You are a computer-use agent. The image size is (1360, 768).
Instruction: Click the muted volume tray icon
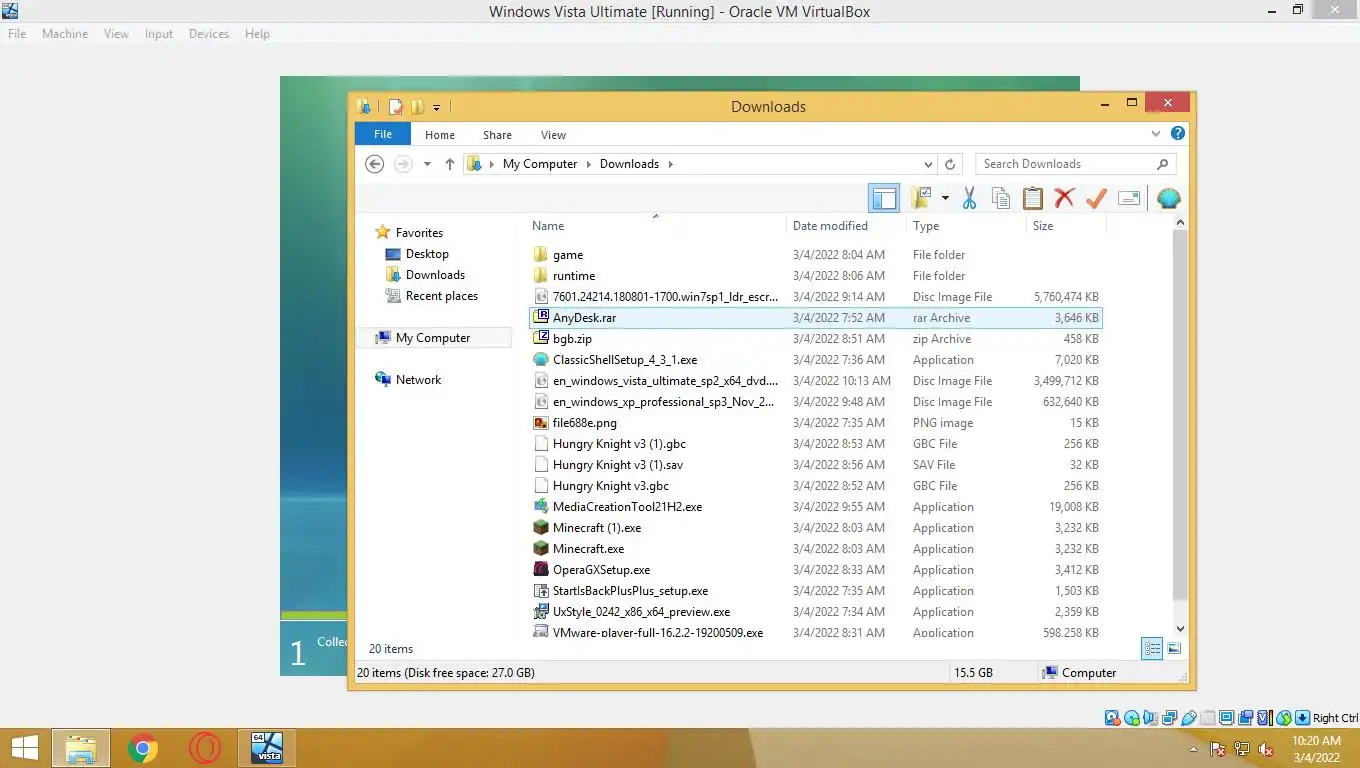(x=1265, y=749)
